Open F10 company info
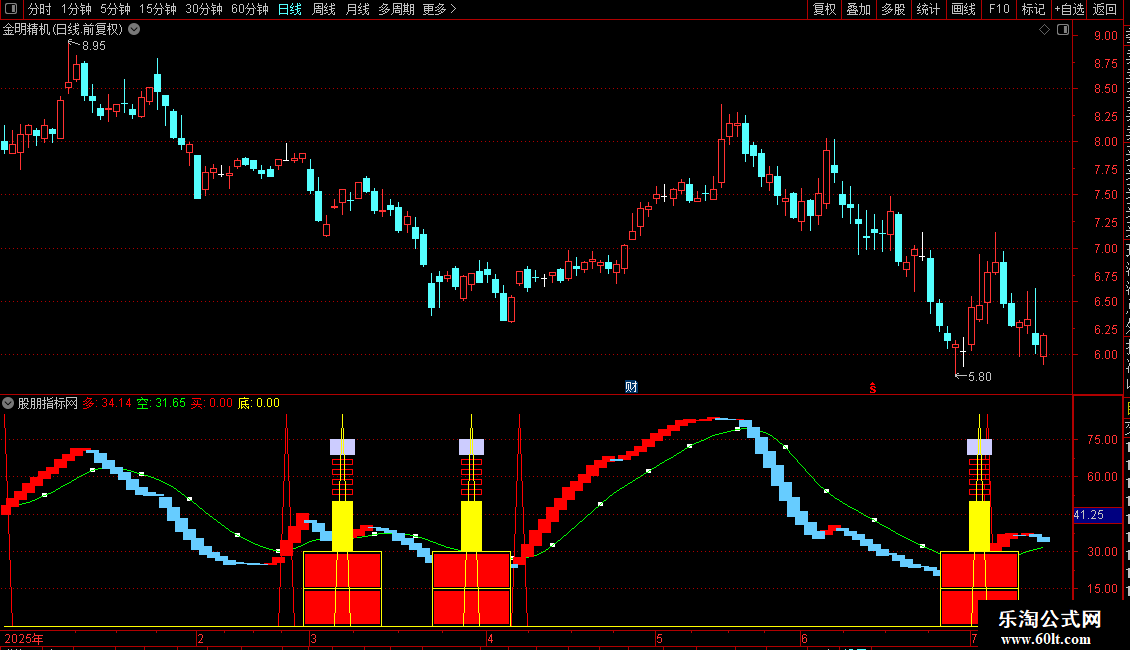Screen dimensions: 1130x650 [999, 9]
